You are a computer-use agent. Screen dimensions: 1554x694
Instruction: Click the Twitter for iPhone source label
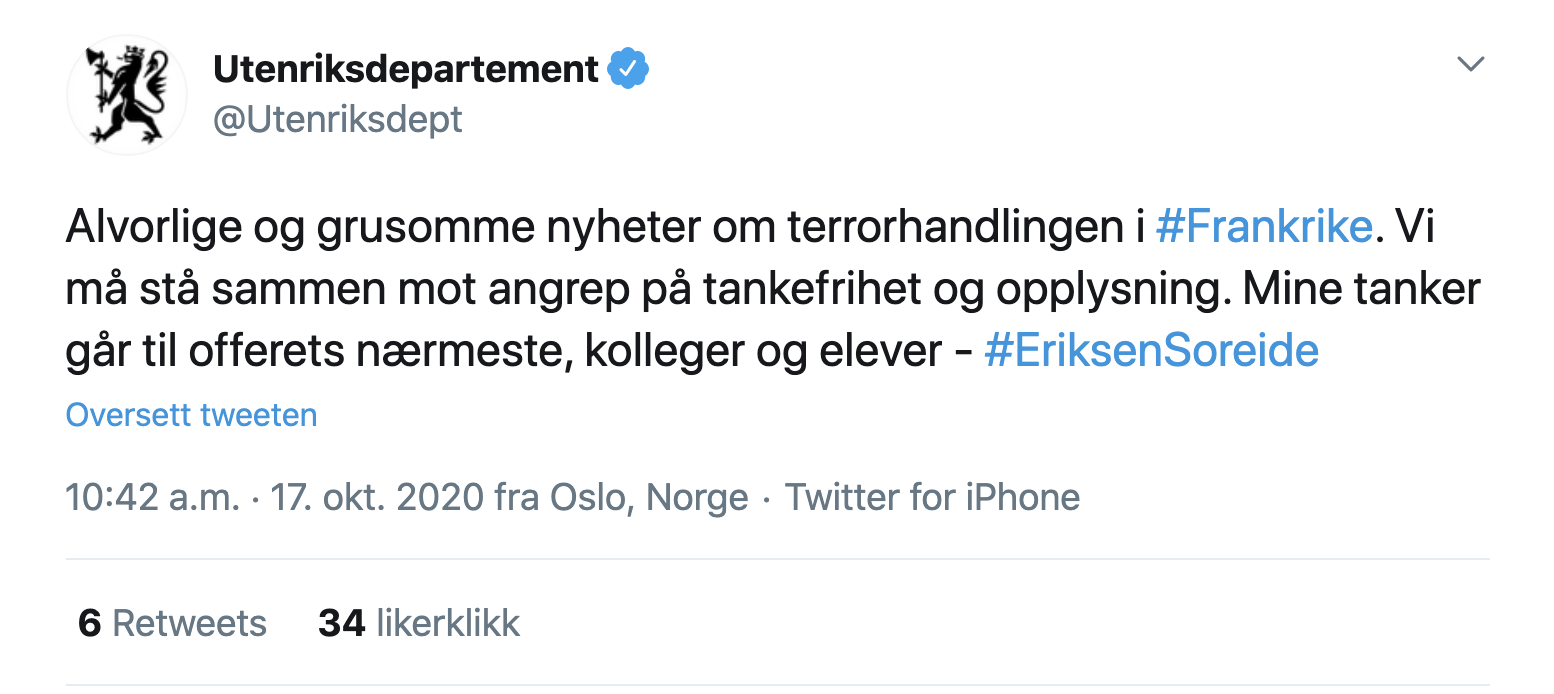coord(932,497)
